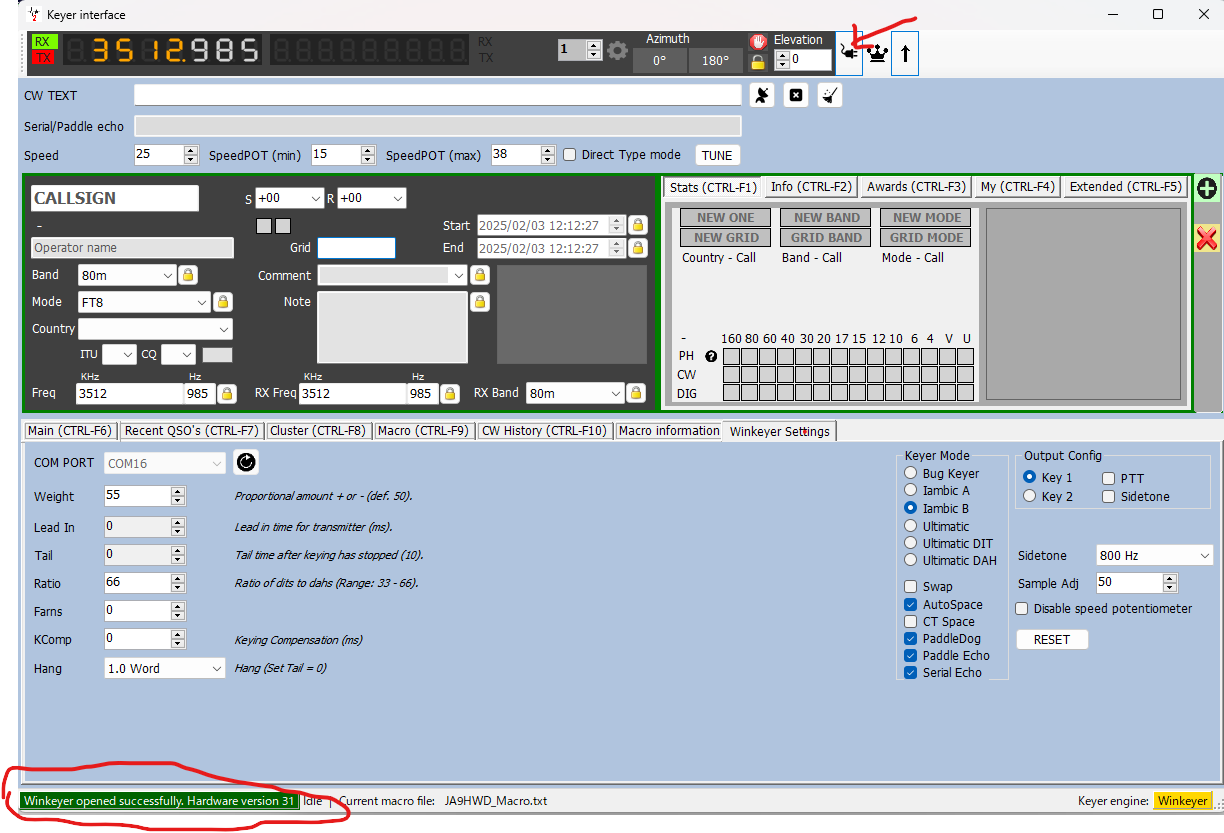Uncheck the AutoSpace option
Viewport: 1224px width, 833px height.
coord(911,604)
